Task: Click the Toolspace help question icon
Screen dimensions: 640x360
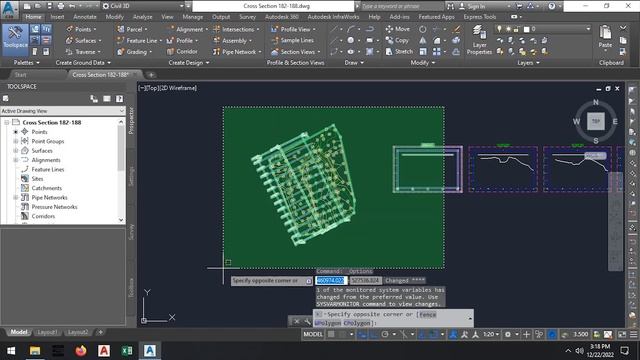Action: click(x=119, y=99)
